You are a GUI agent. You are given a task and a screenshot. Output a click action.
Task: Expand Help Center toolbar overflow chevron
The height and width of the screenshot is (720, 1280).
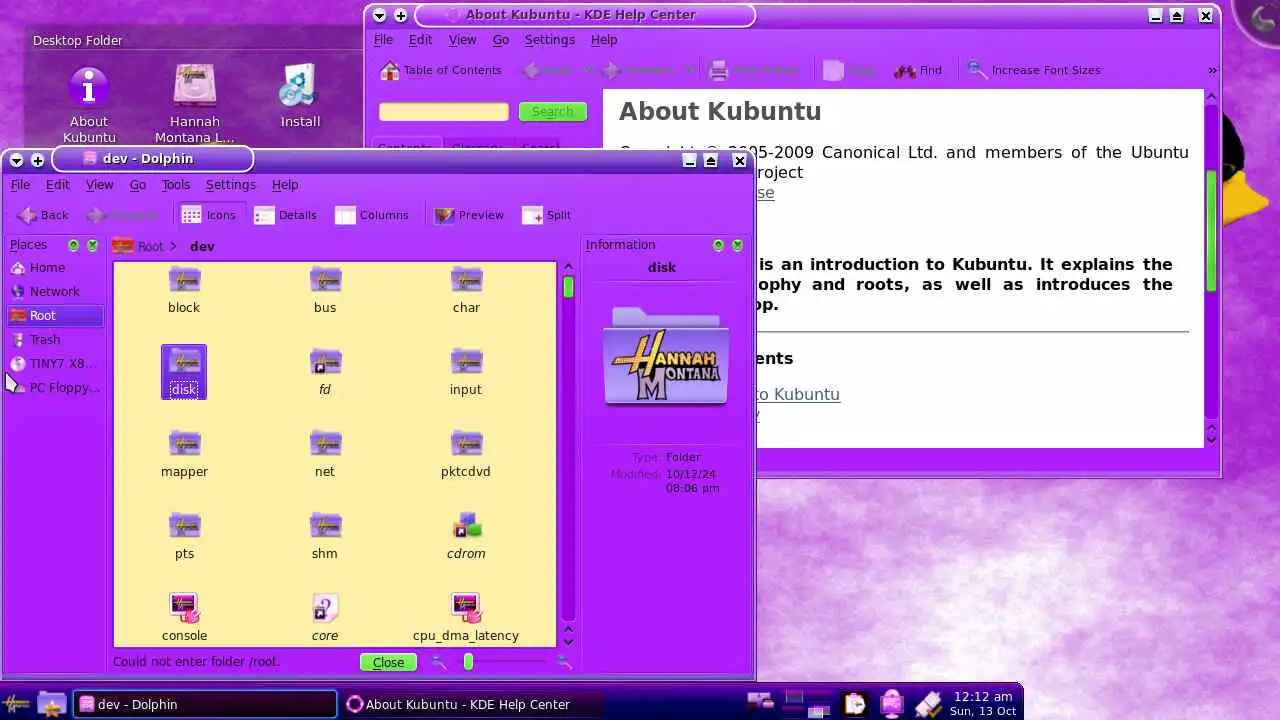point(1212,70)
